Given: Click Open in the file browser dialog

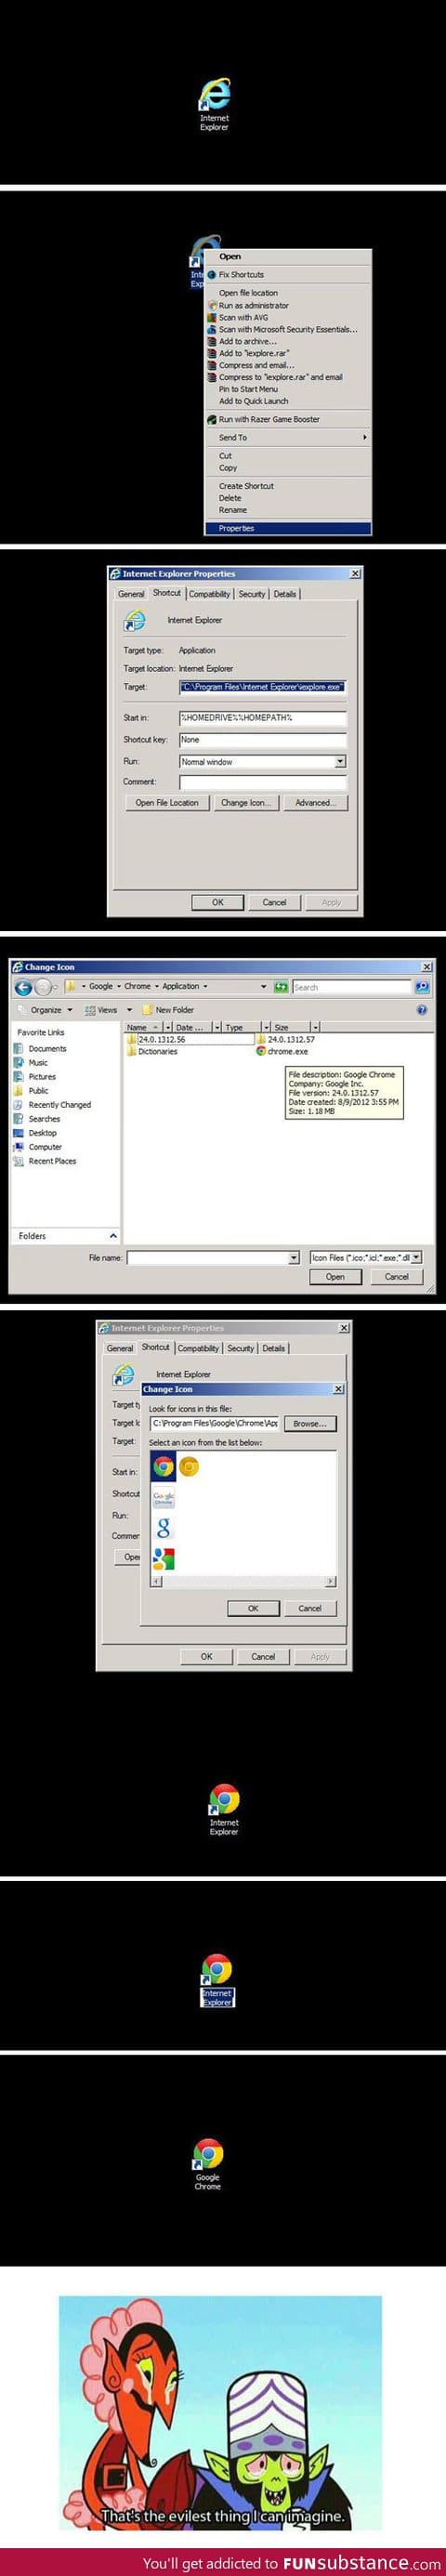Looking at the screenshot, I should 335,1276.
